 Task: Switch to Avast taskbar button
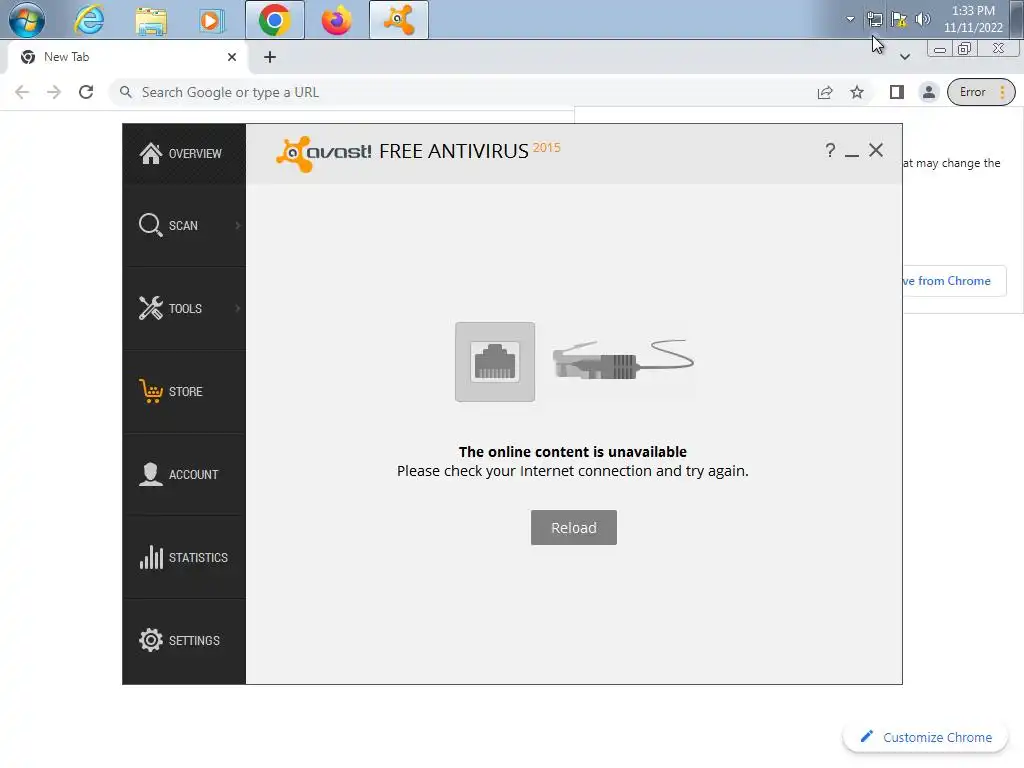pyautogui.click(x=399, y=20)
